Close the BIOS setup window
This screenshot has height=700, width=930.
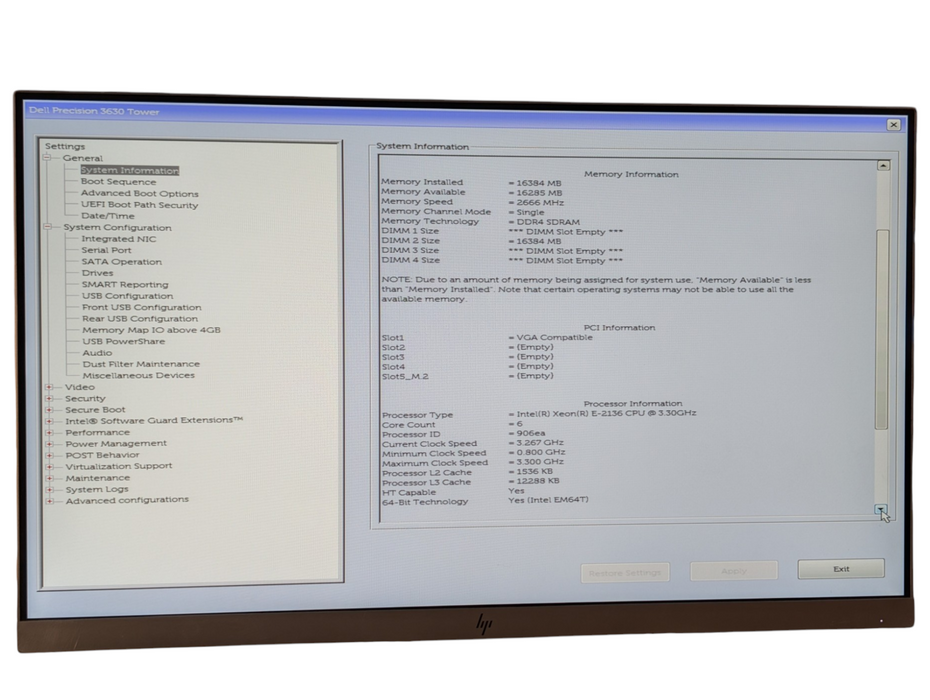[x=893, y=125]
